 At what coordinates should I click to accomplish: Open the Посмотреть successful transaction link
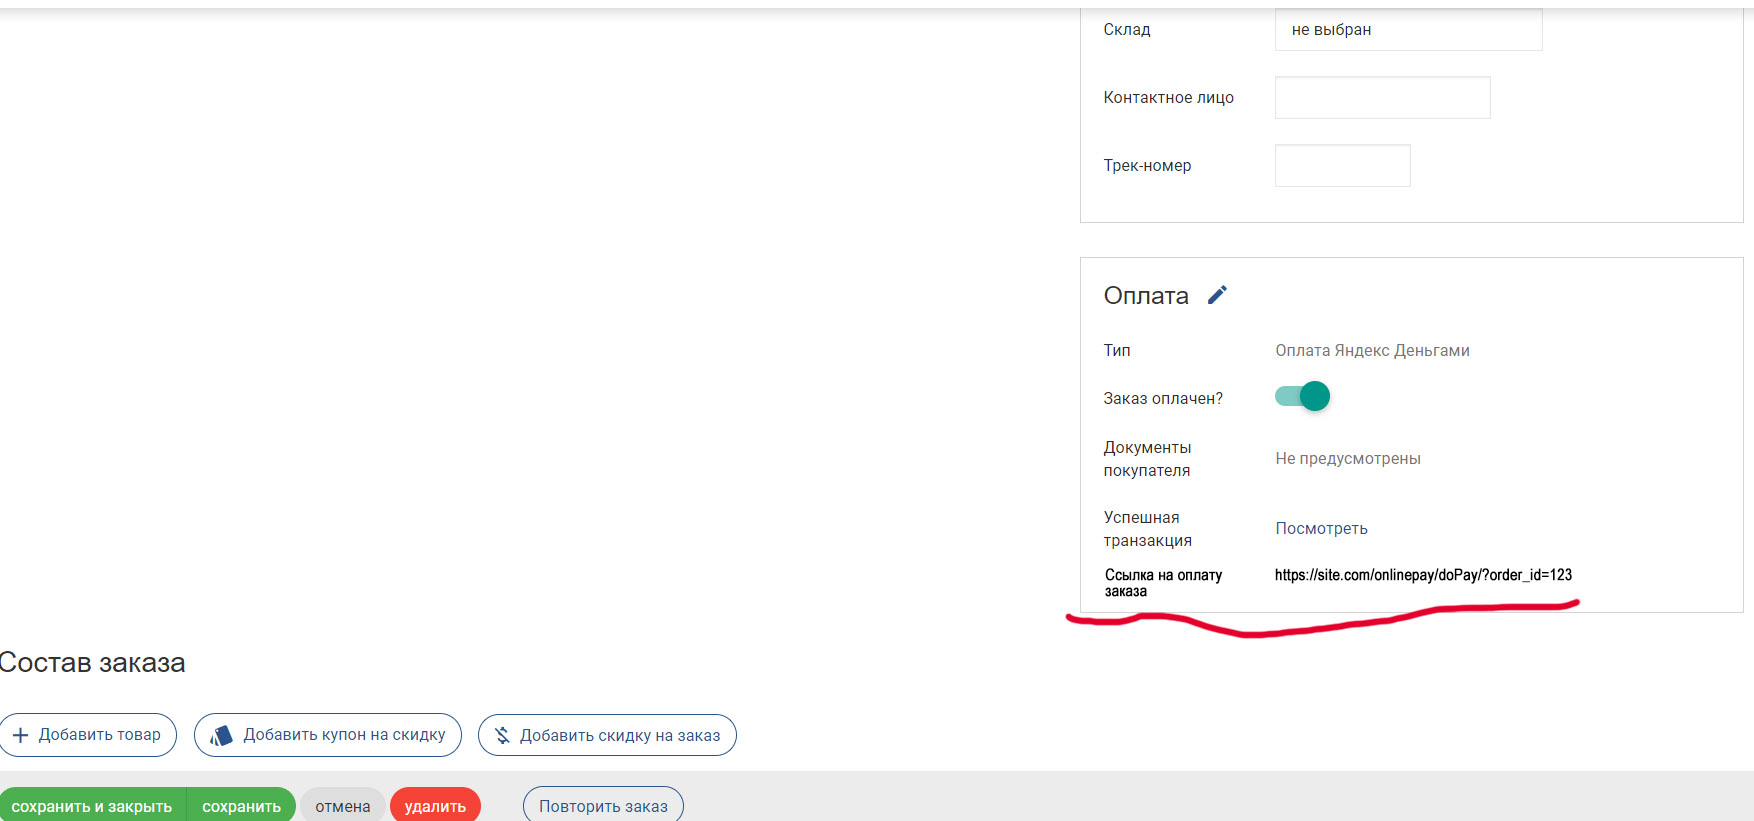(1321, 528)
